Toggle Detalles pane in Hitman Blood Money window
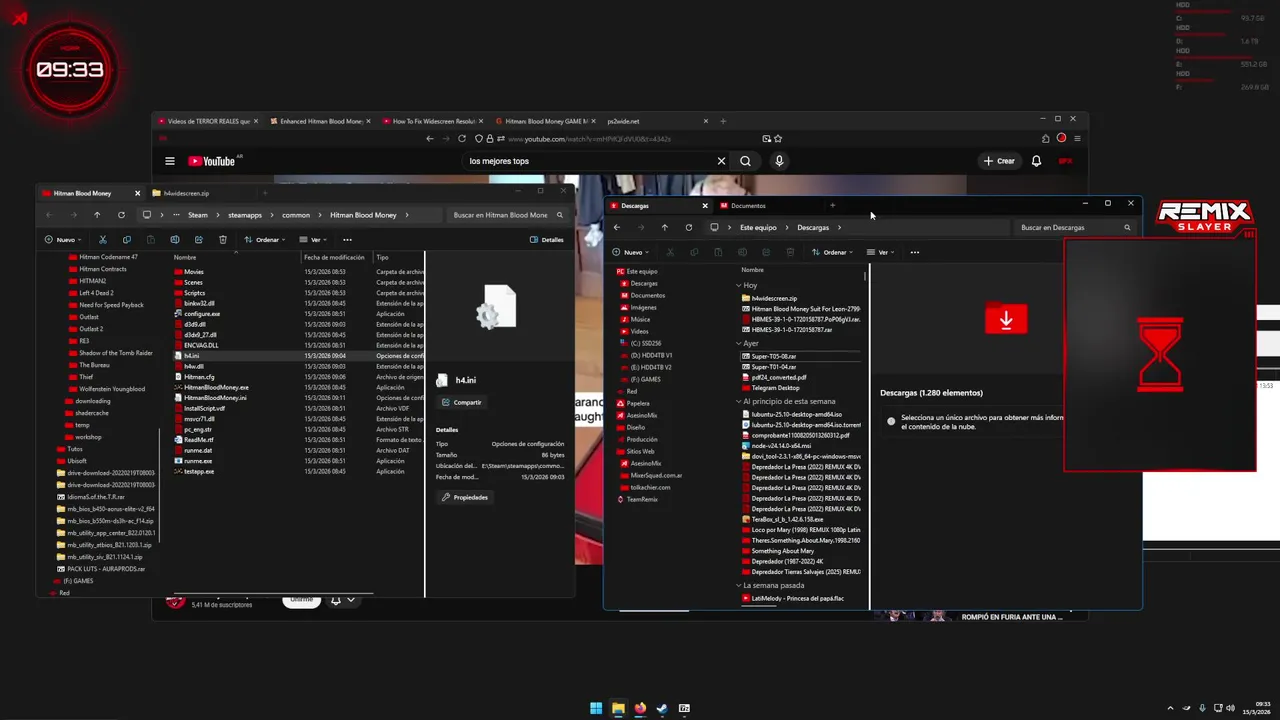Viewport: 1280px width, 720px height. 547,240
